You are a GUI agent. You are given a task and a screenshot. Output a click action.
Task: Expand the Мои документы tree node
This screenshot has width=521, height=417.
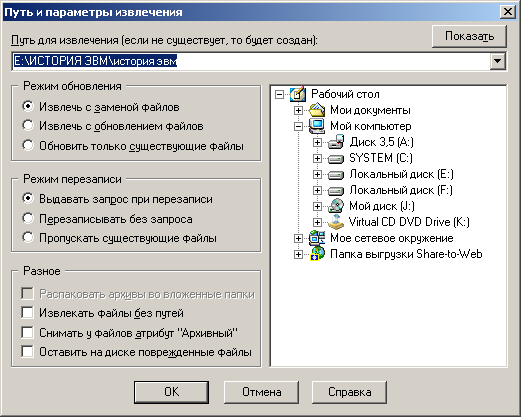(x=298, y=110)
